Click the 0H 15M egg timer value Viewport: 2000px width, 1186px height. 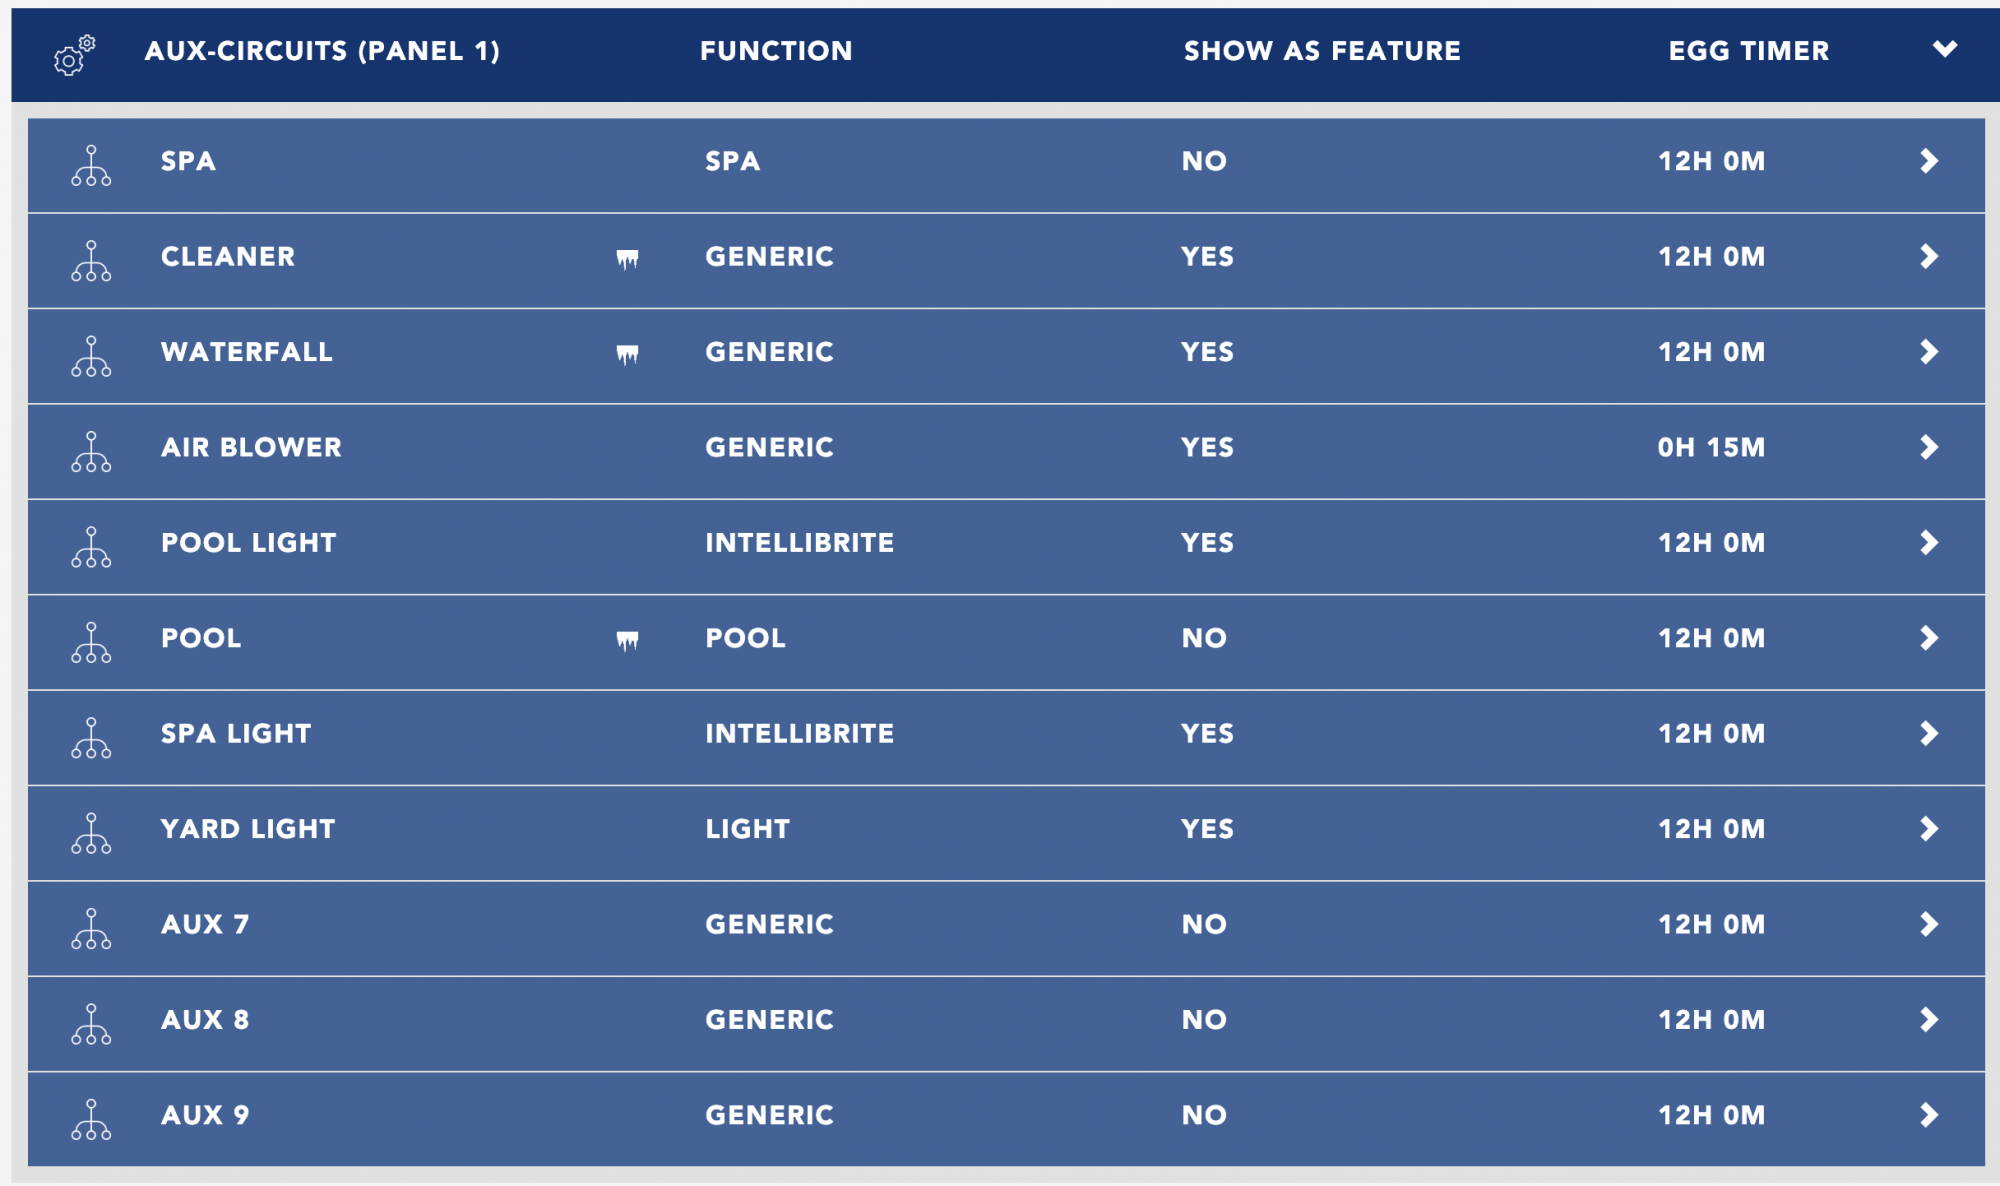[1711, 447]
